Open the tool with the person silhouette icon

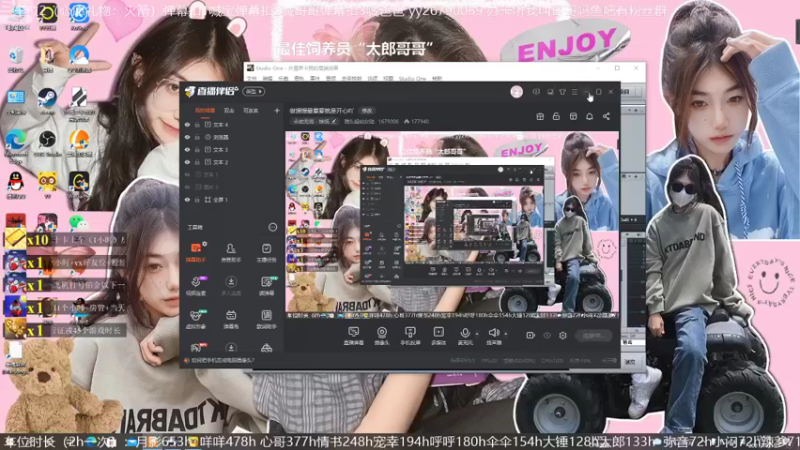point(231,252)
